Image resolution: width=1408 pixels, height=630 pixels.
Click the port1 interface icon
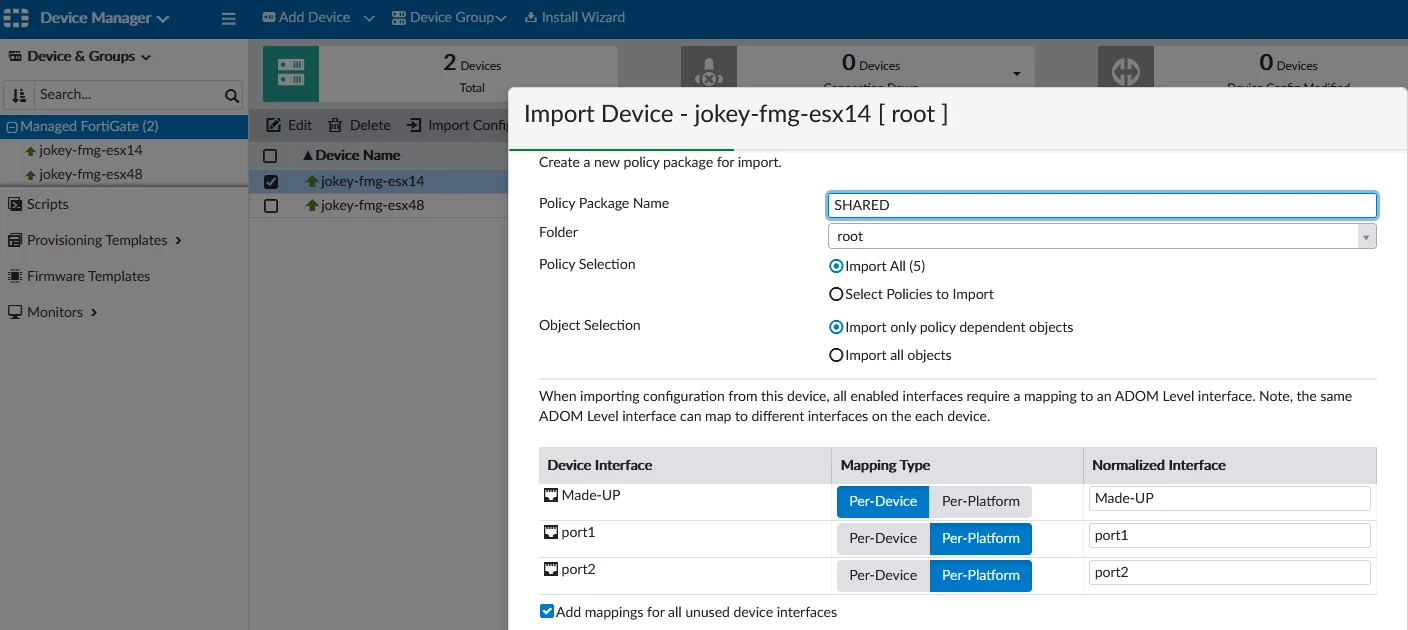(550, 533)
